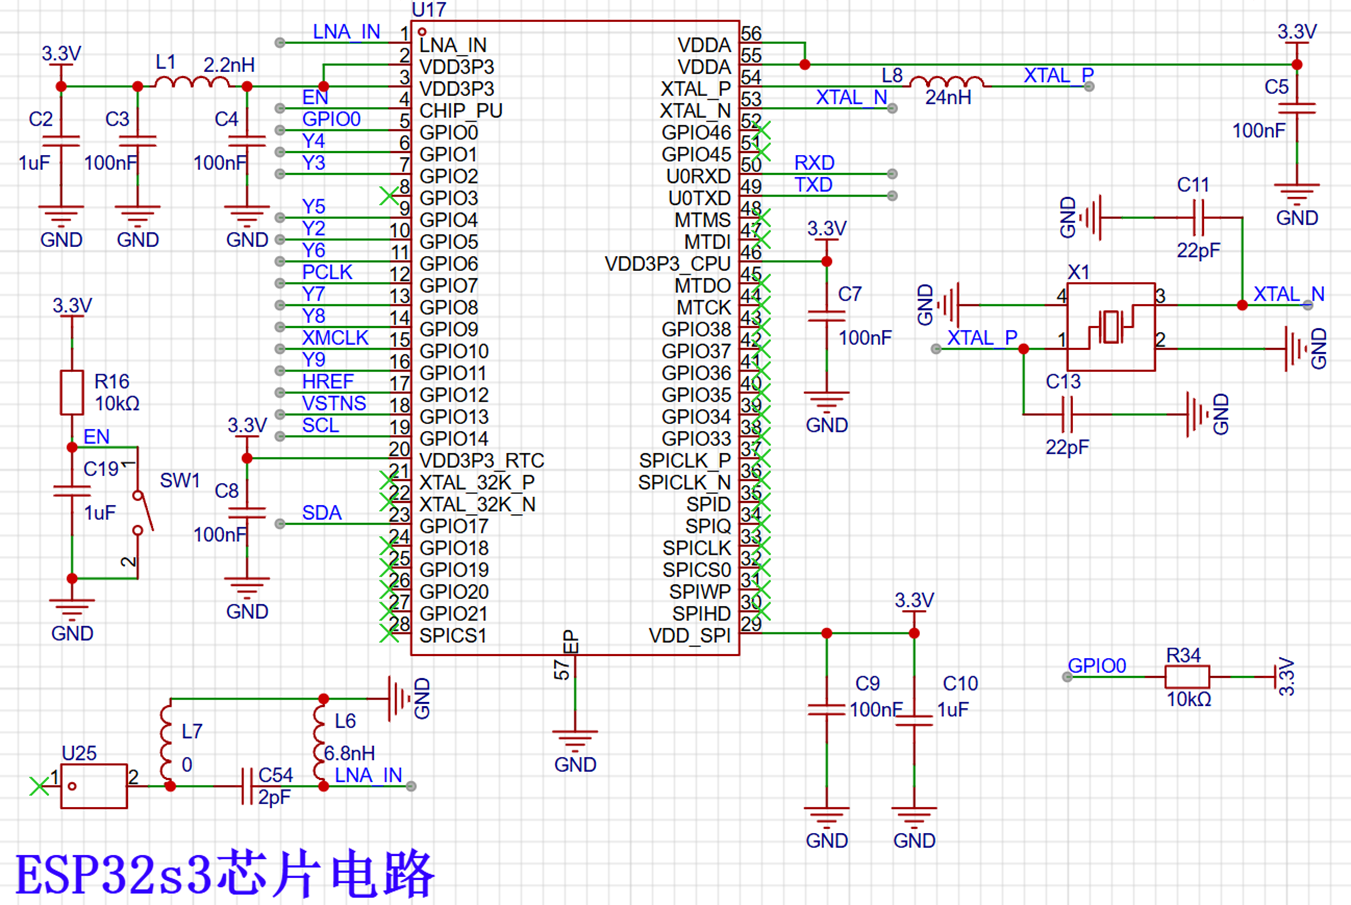
Task: Select the no-connect X mark left of U25
Action: coord(39,786)
